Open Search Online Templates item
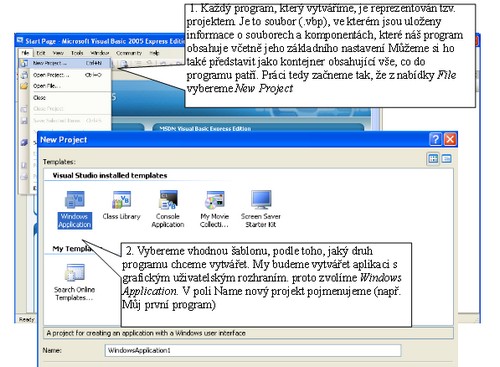500x367 pixels. click(x=75, y=282)
